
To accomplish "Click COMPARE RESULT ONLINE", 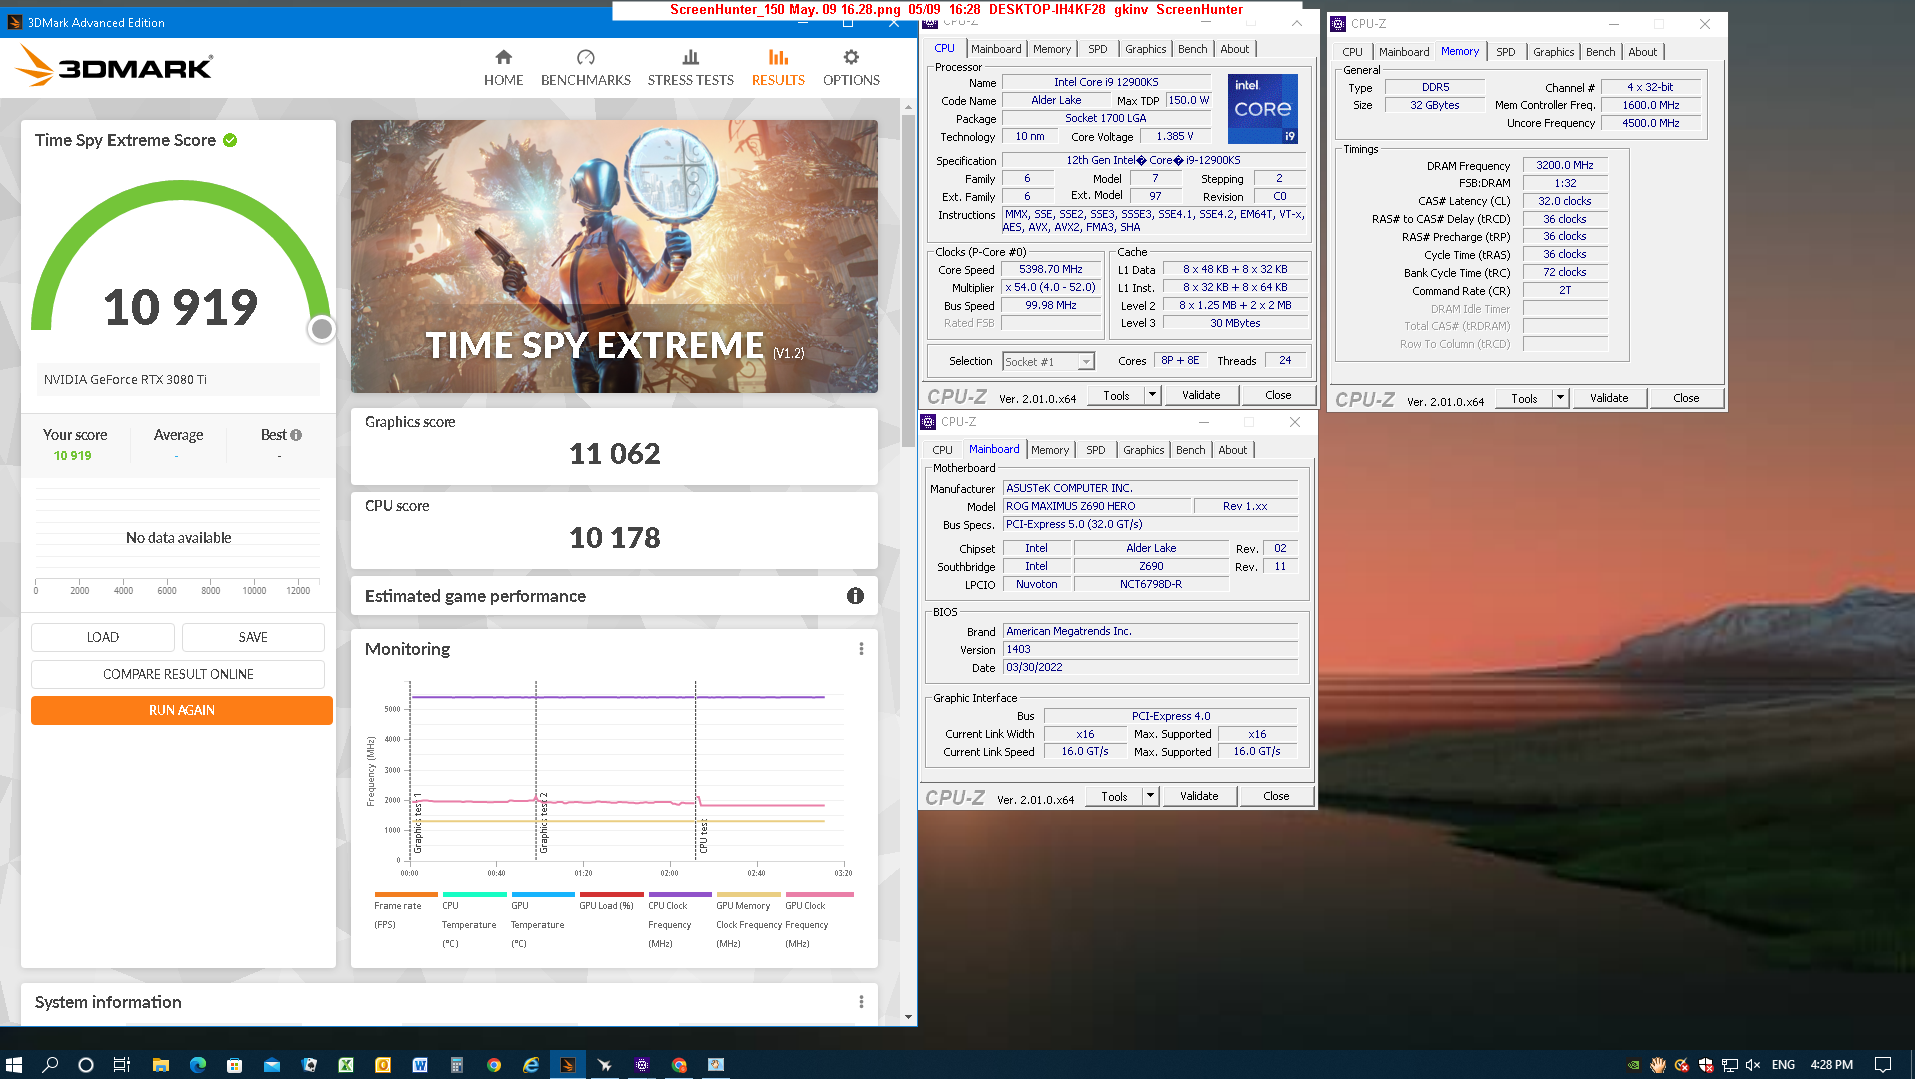I will click(x=178, y=674).
